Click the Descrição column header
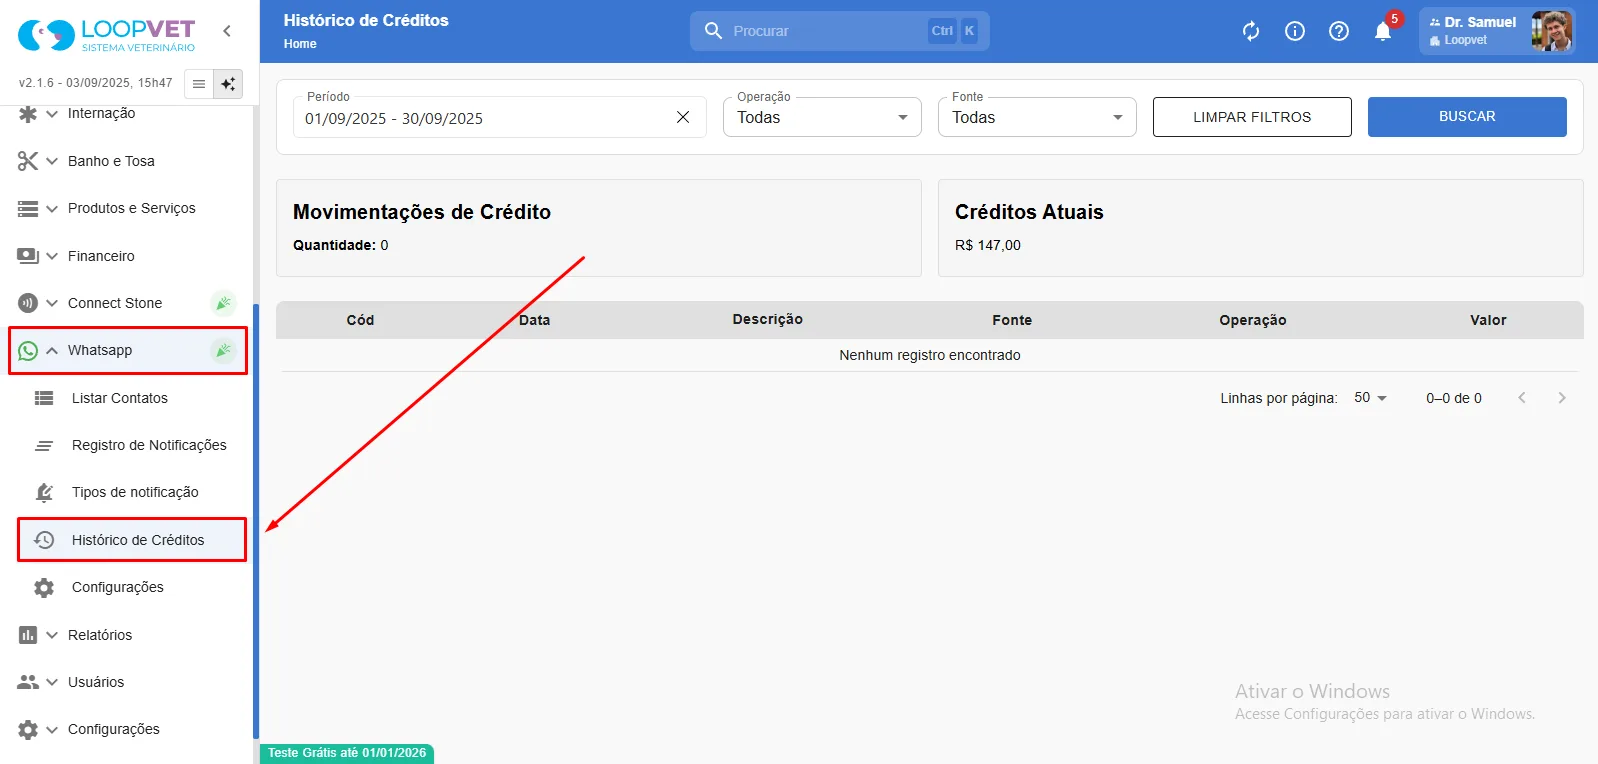This screenshot has width=1598, height=764. coord(767,319)
